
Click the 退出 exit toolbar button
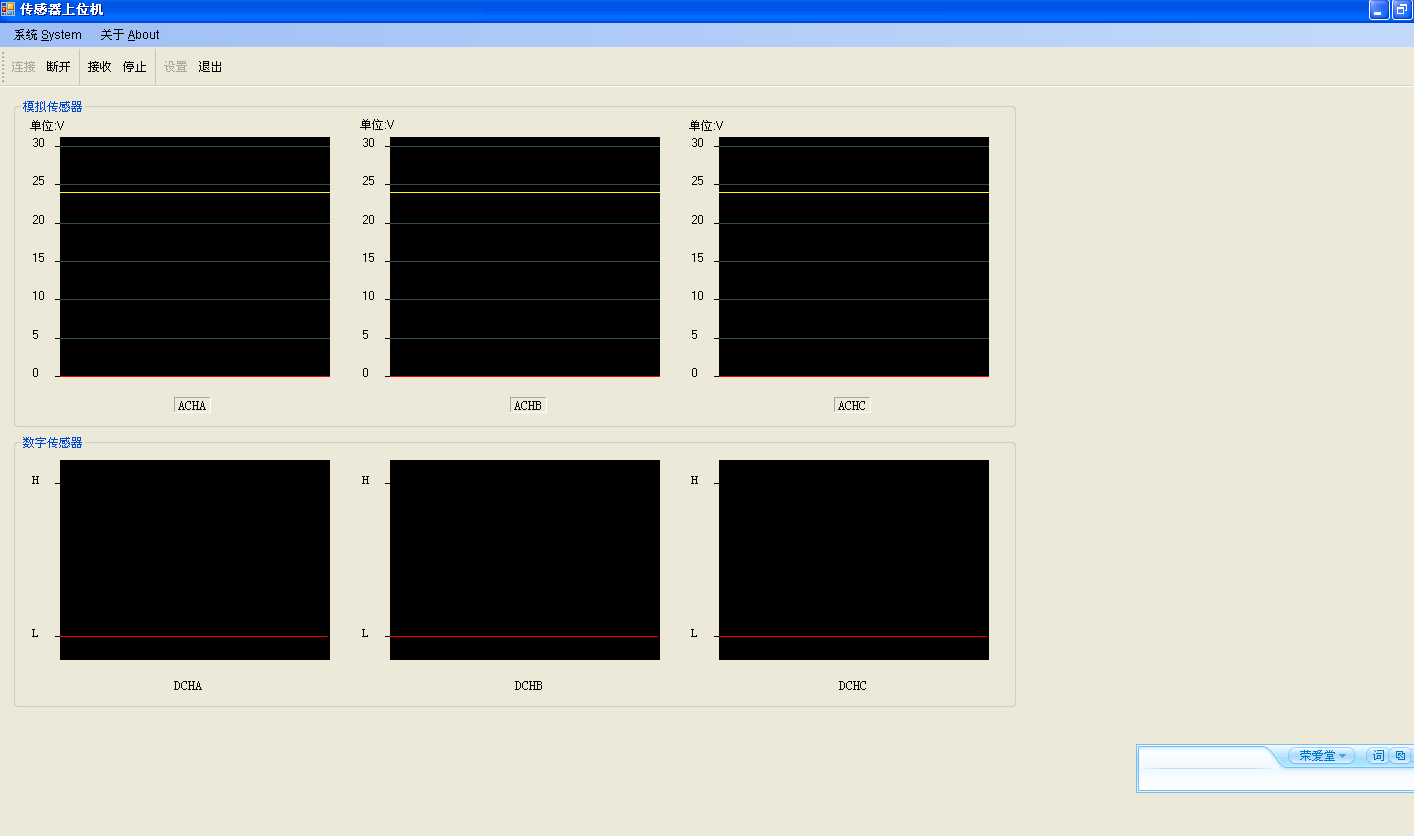pyautogui.click(x=210, y=67)
